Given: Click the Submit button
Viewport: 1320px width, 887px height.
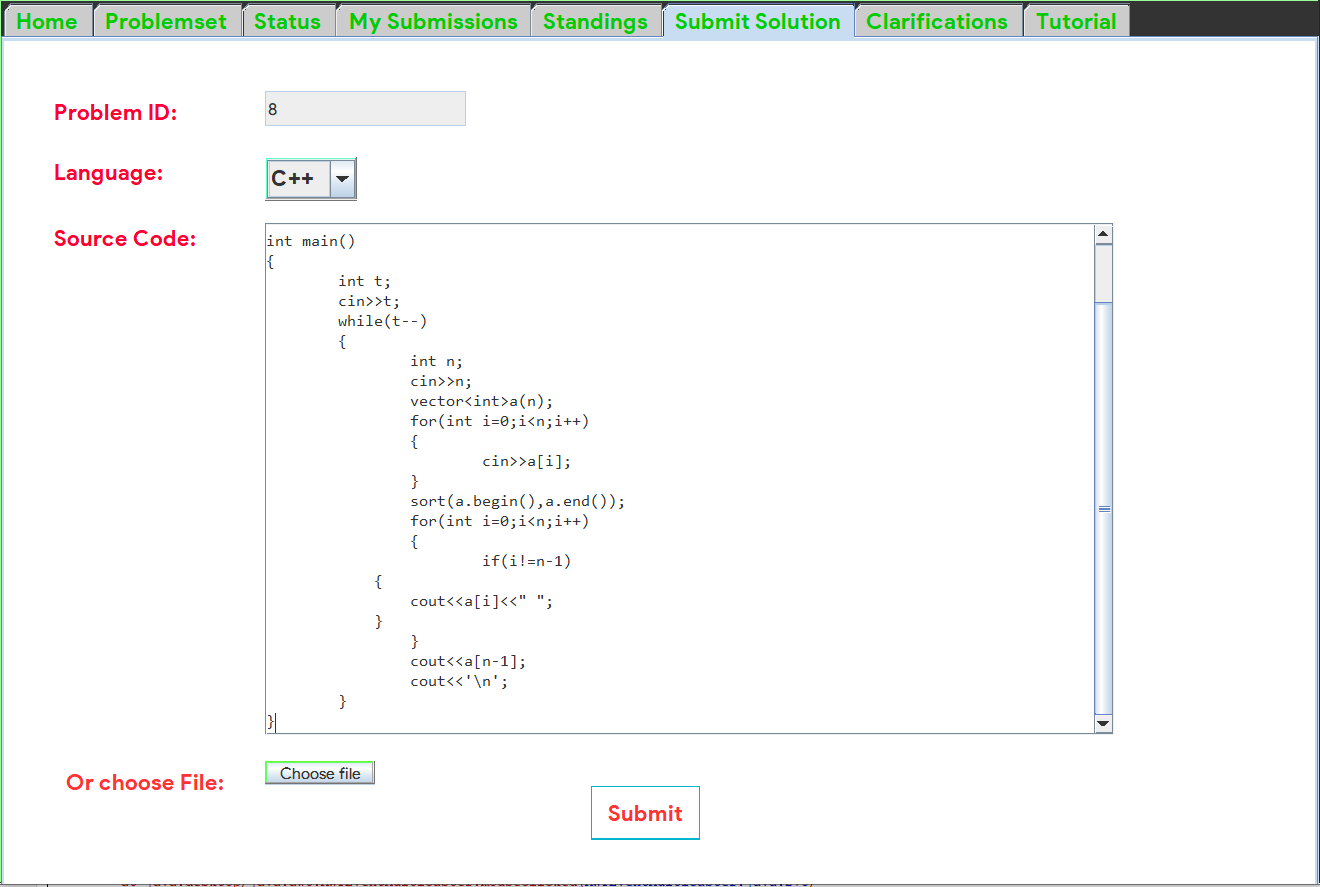Looking at the screenshot, I should (645, 813).
